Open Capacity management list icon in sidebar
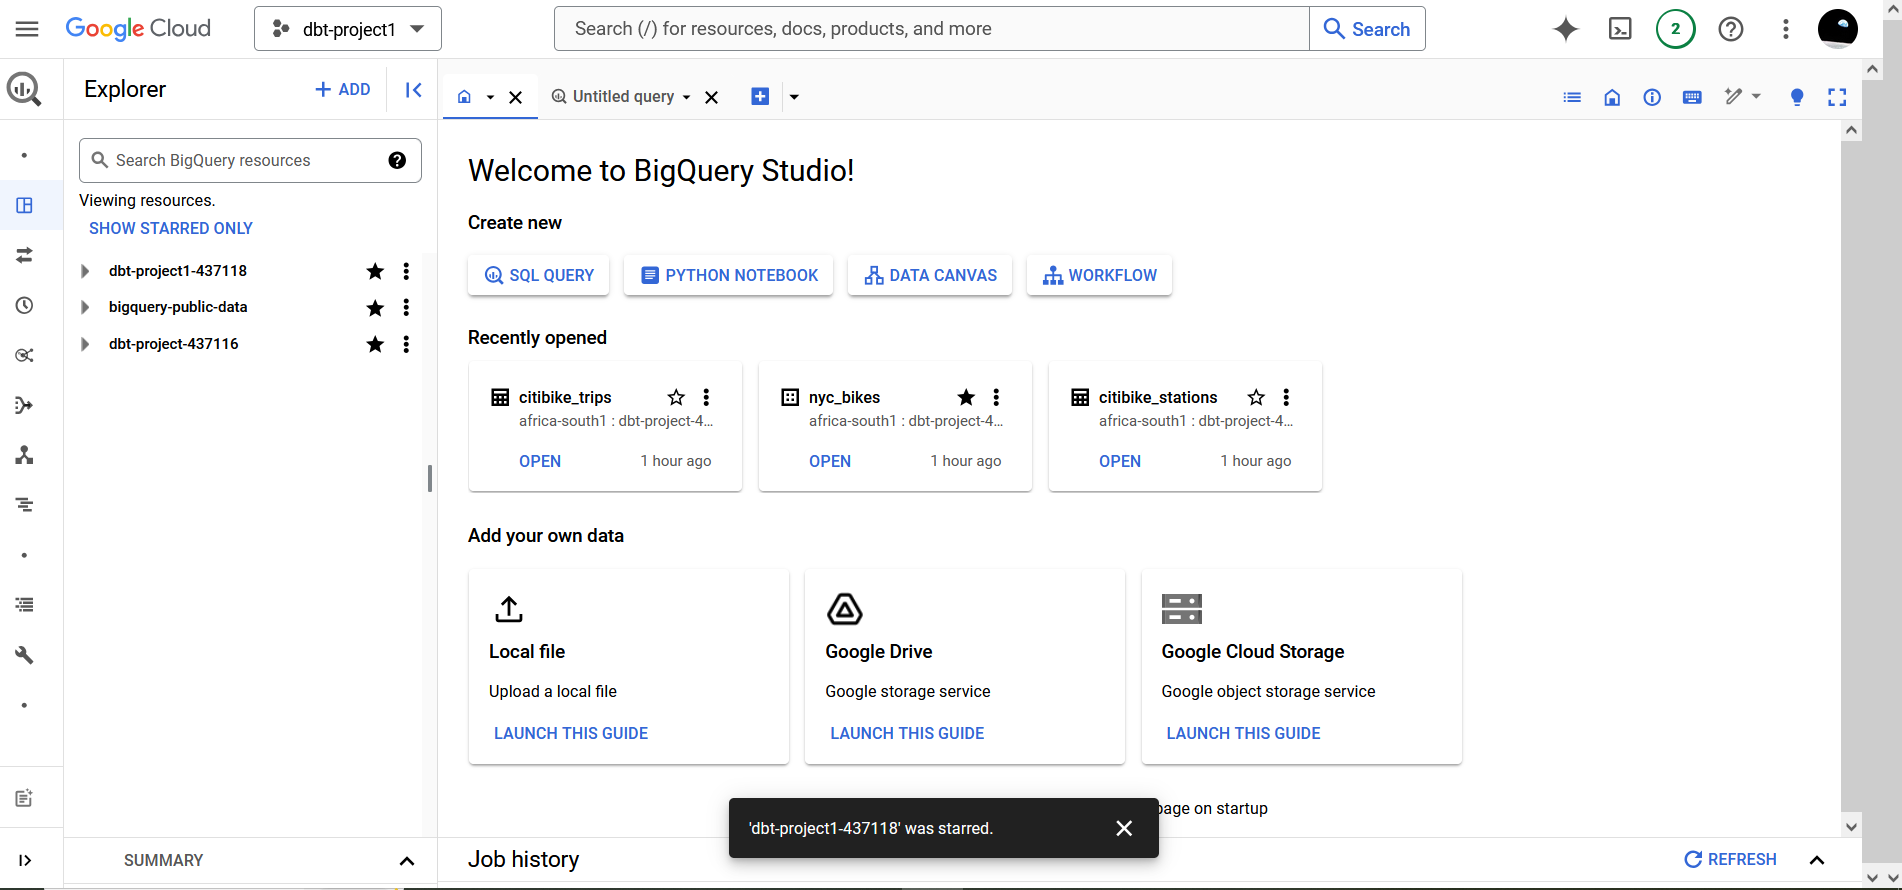The height and width of the screenshot is (890, 1902). point(24,605)
